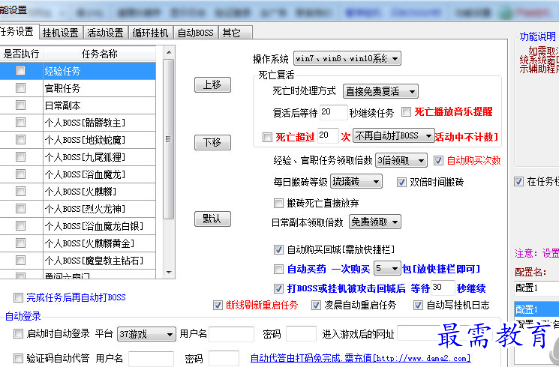Viewport: 559px width, 367px height.
Task: Enable the 自动买药 checkbox
Action: point(278,269)
